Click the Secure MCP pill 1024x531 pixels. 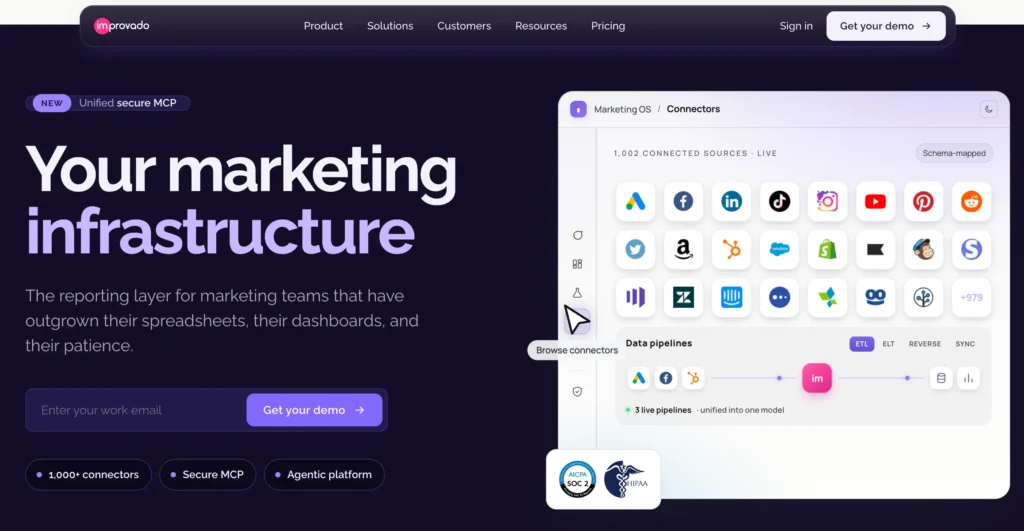point(207,475)
